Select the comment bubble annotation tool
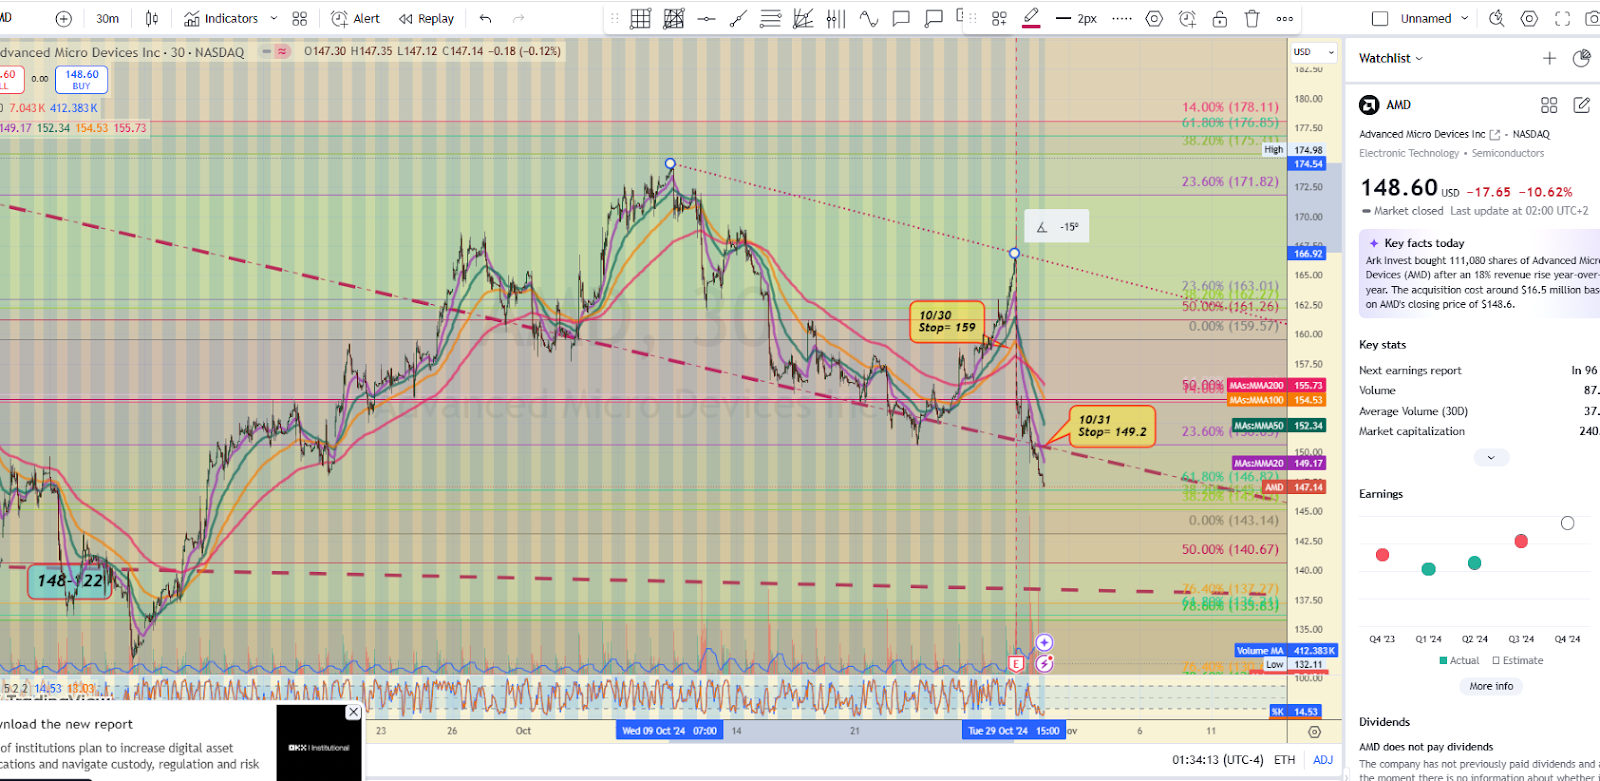The height and width of the screenshot is (781, 1600). [x=901, y=18]
